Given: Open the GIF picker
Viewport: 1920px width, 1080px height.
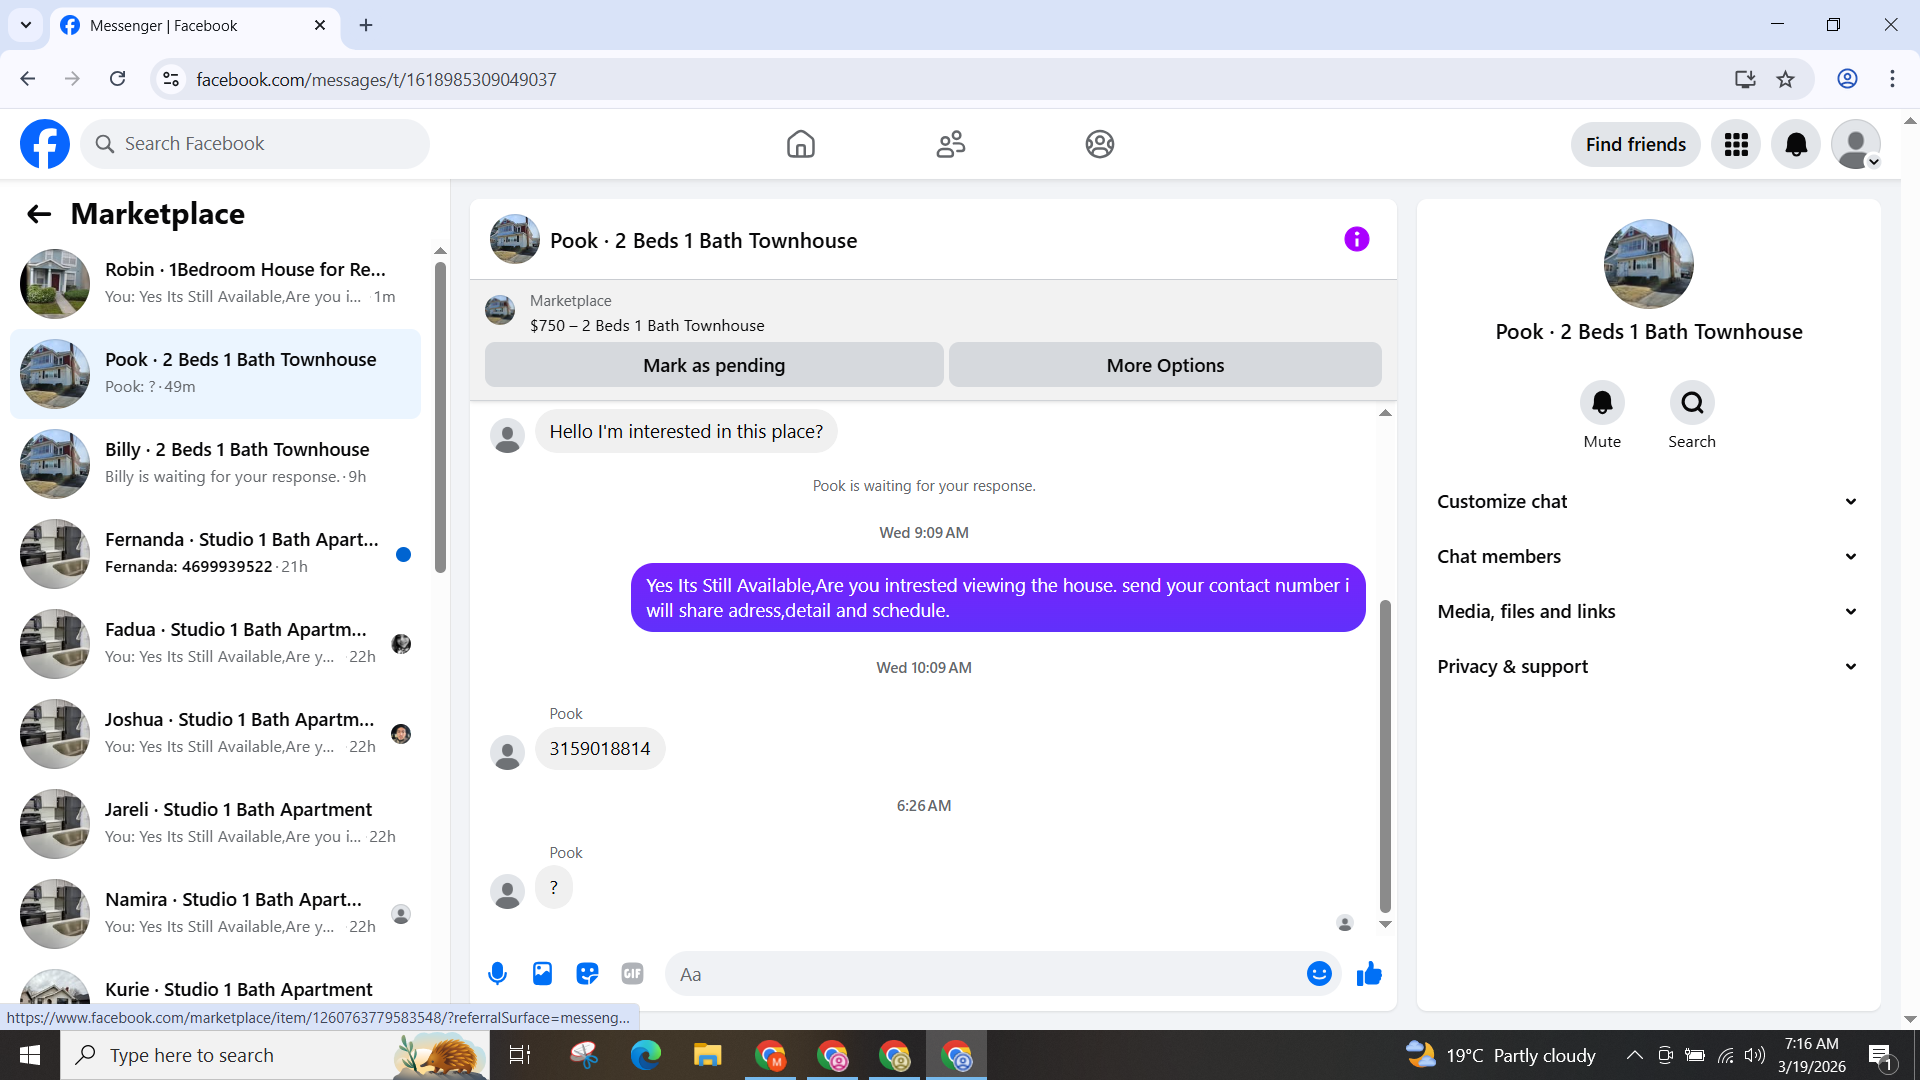Looking at the screenshot, I should [x=632, y=973].
